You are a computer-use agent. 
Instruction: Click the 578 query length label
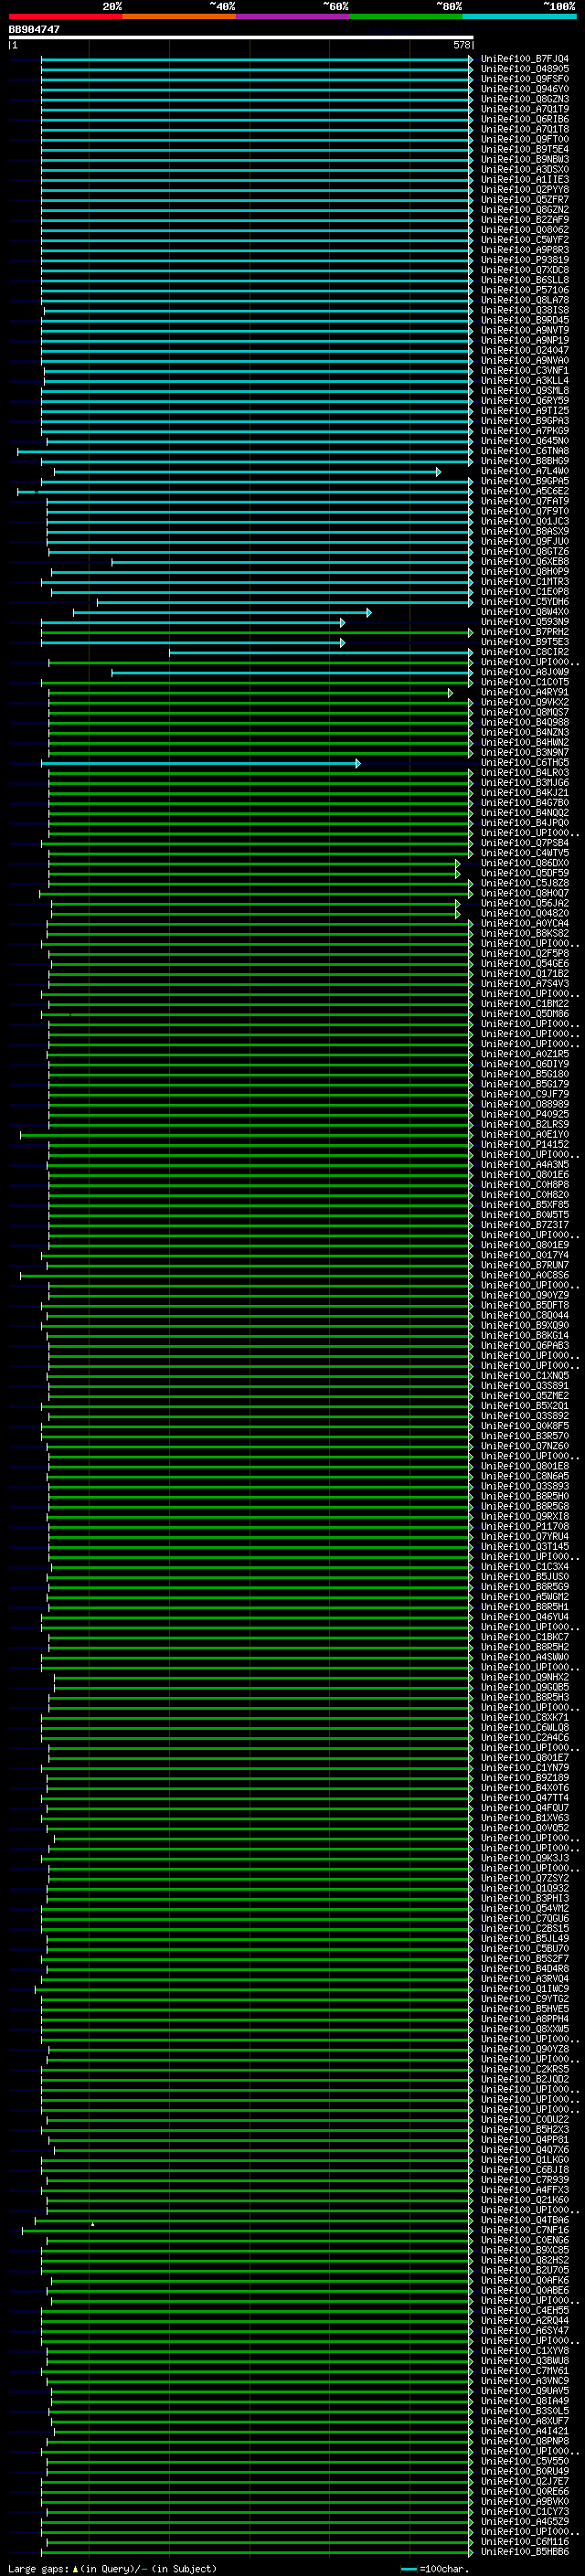(461, 45)
